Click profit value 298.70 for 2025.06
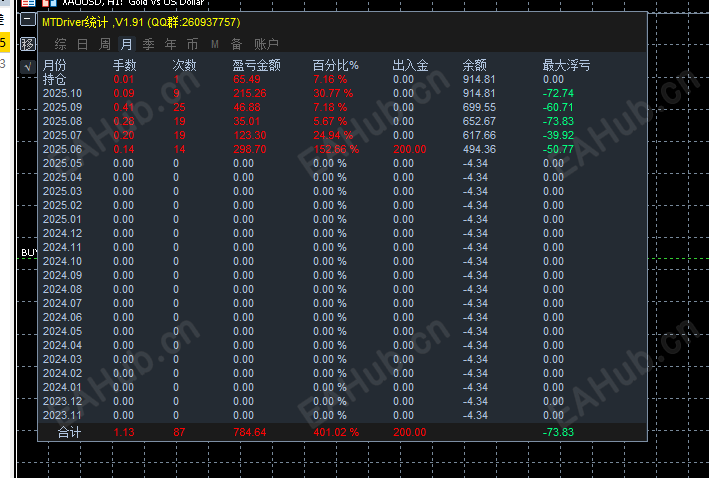This screenshot has height=478, width=709. pos(250,150)
